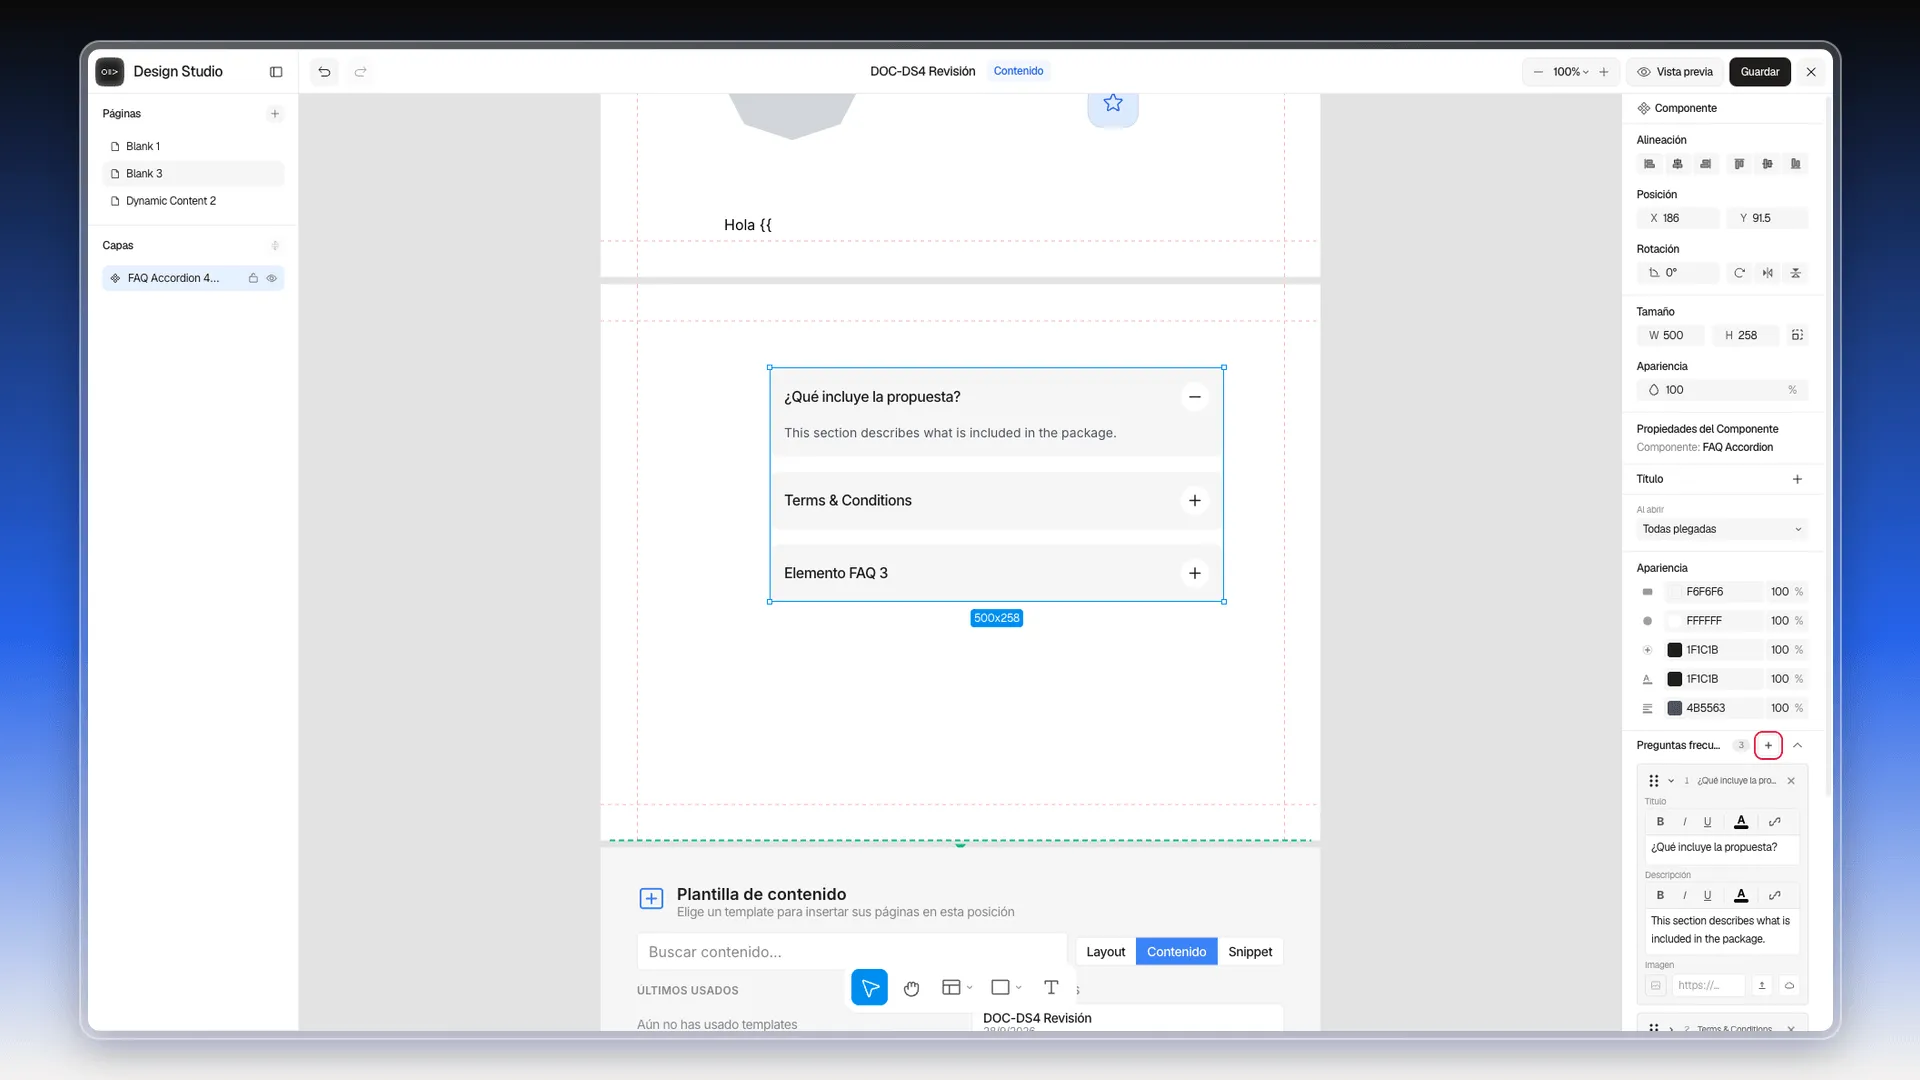Collapse the Preguntas frecuentes section
Viewport: 1920px width, 1080px height.
(1797, 746)
